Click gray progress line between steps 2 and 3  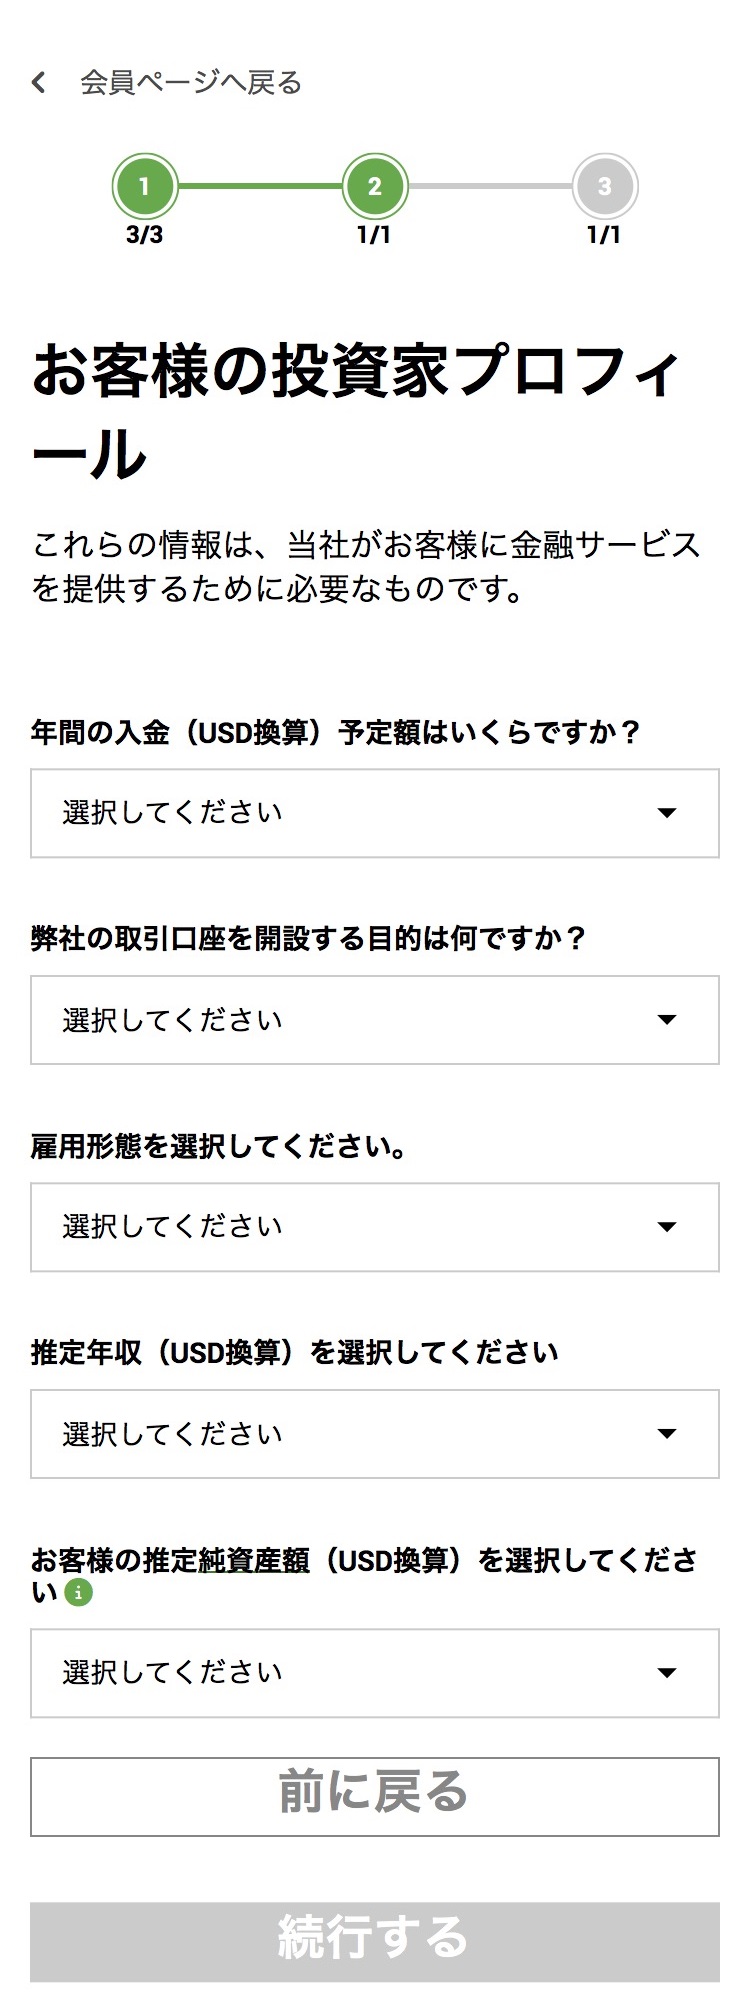pyautogui.click(x=490, y=186)
